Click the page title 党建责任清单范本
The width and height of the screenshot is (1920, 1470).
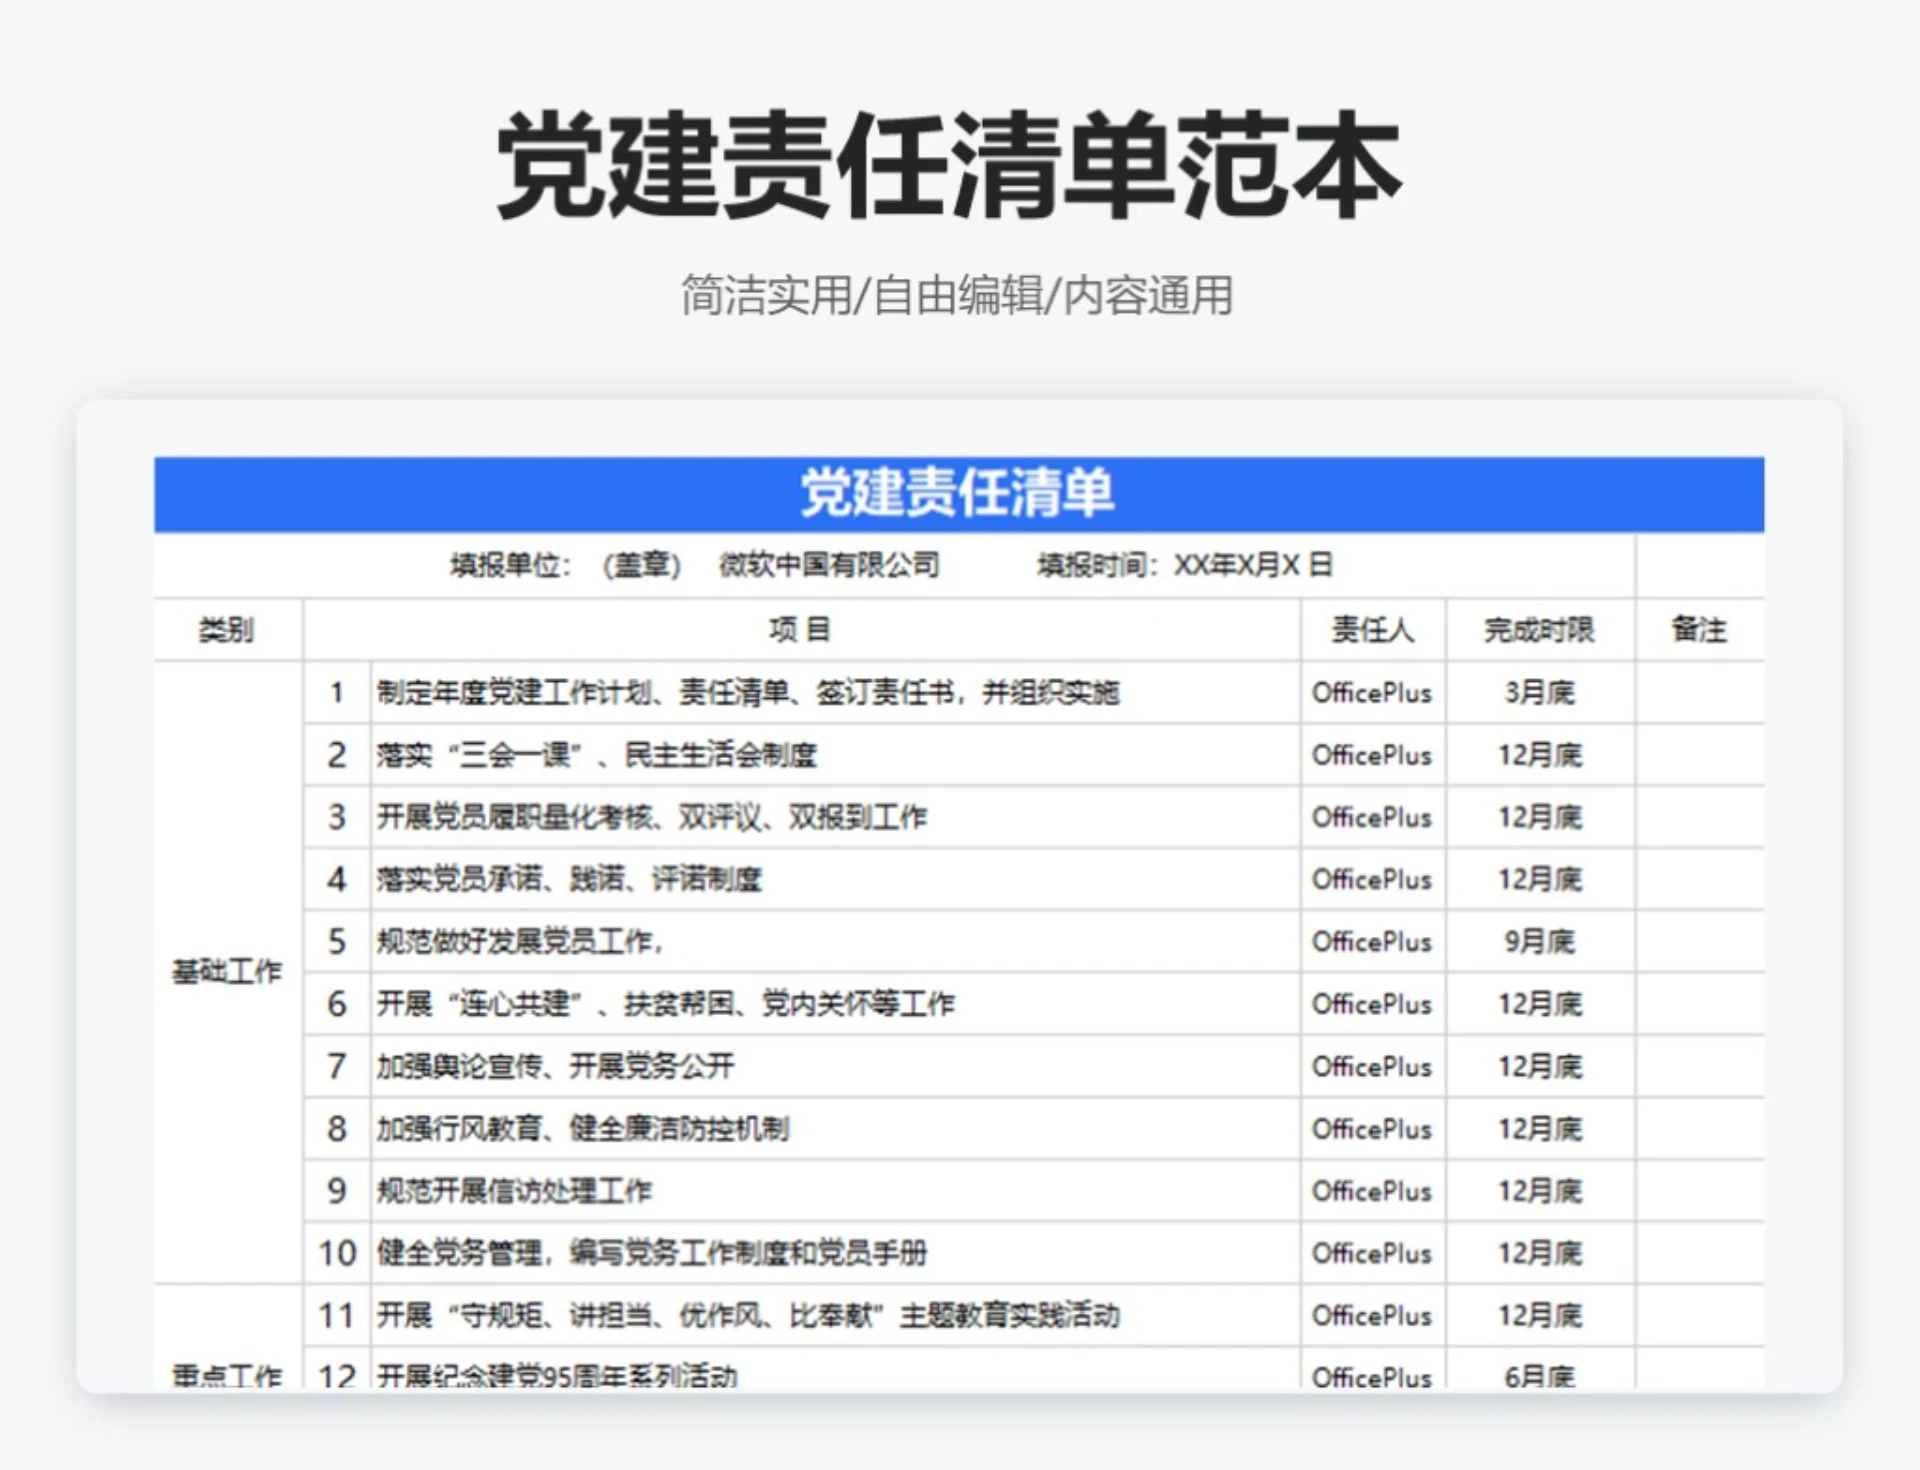(x=950, y=165)
